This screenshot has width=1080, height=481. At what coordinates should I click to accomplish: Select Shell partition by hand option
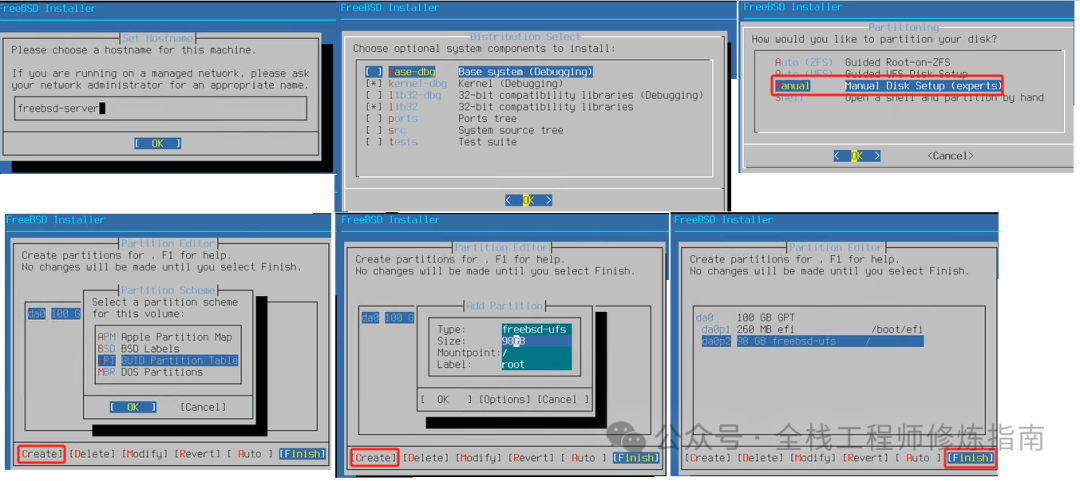[909, 98]
